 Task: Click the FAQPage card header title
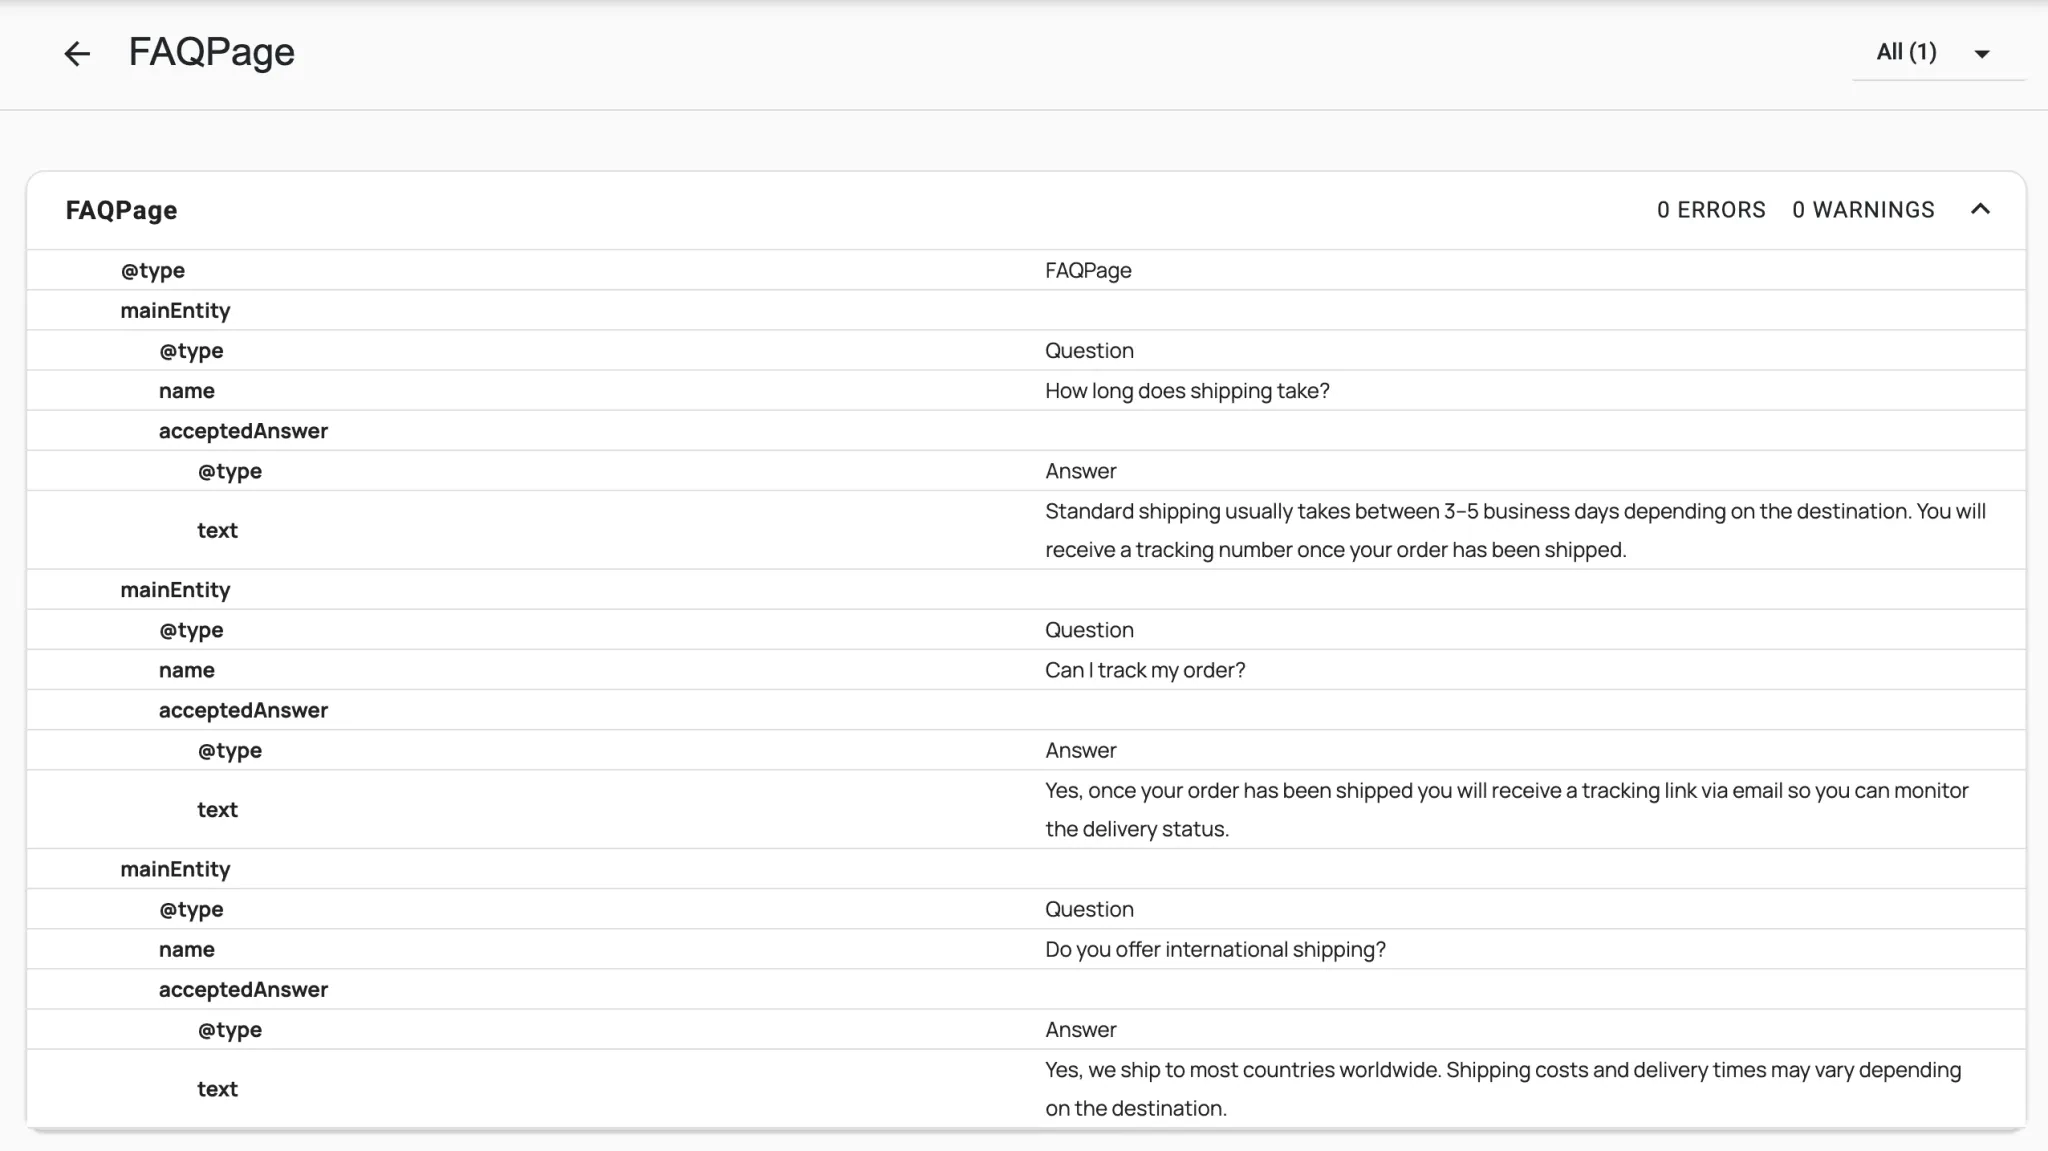(121, 210)
